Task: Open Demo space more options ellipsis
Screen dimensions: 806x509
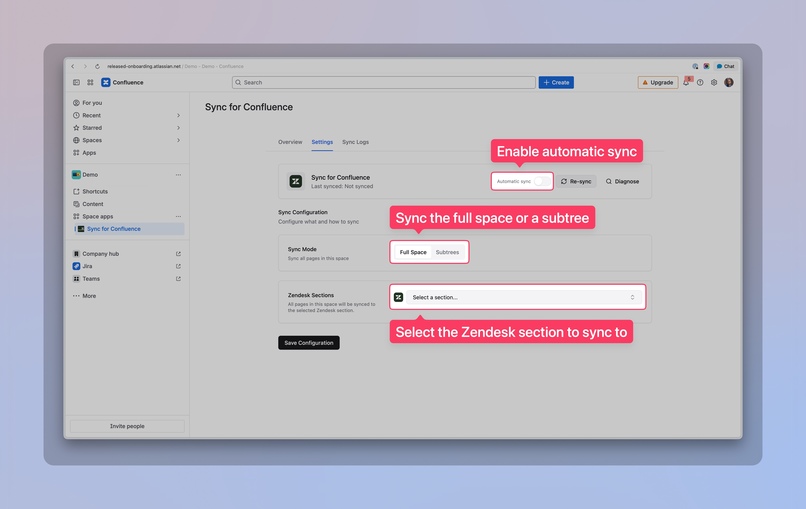Action: [178, 175]
